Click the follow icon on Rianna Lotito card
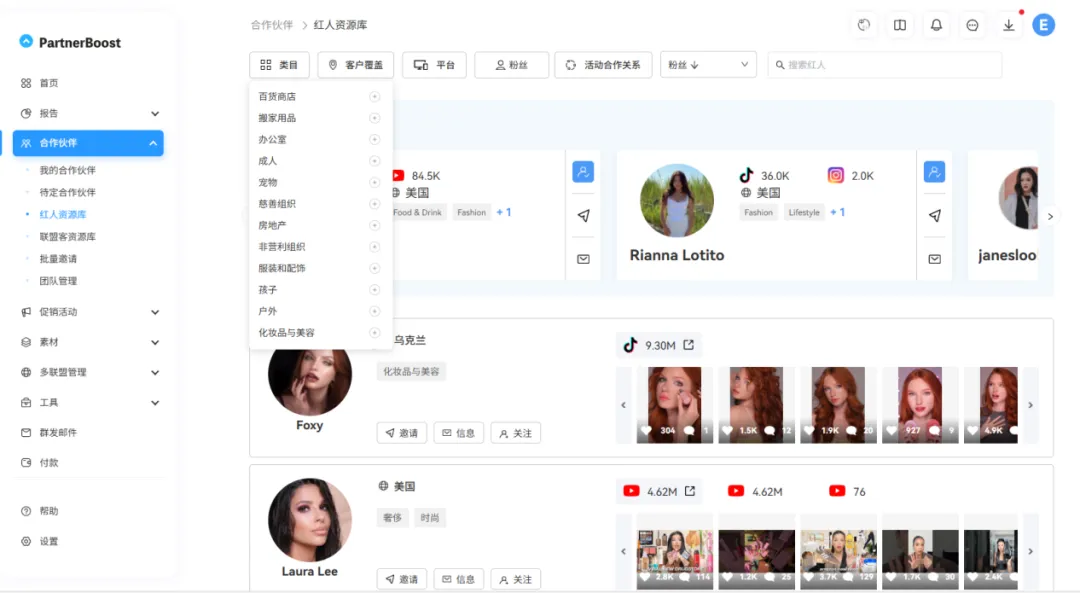The height and width of the screenshot is (593, 1080). pos(934,171)
